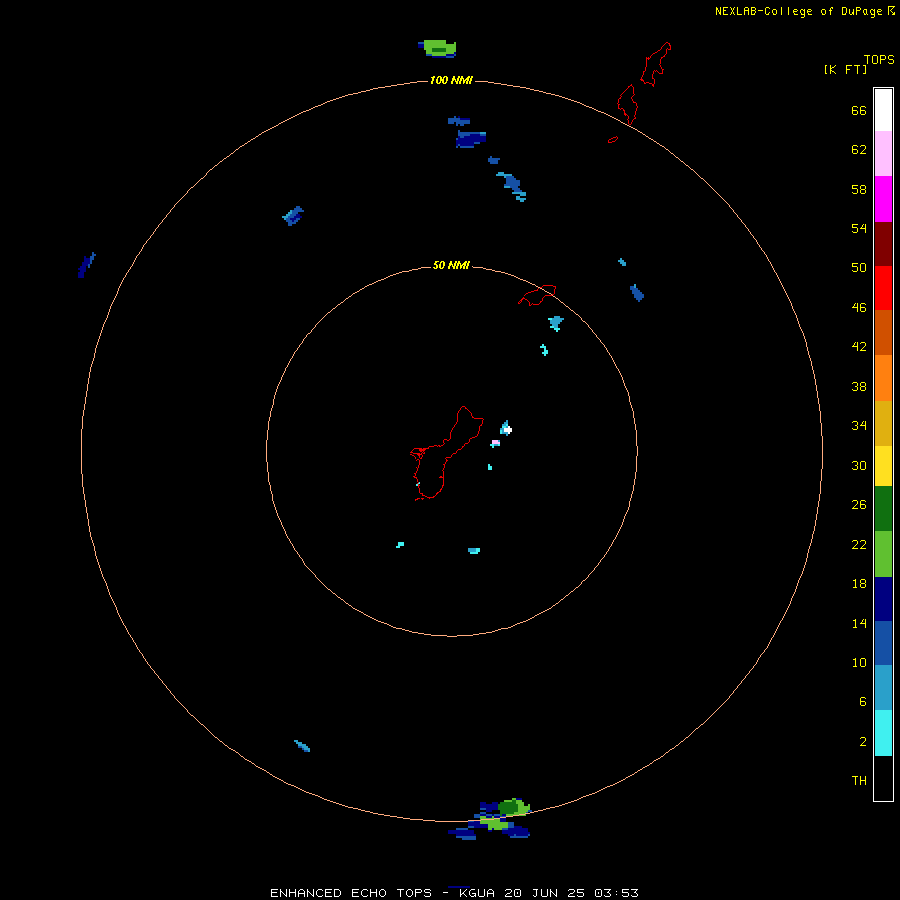Click the bright red 50 K FT legend swatch
Viewport: 900px width, 900px height.
point(883,288)
